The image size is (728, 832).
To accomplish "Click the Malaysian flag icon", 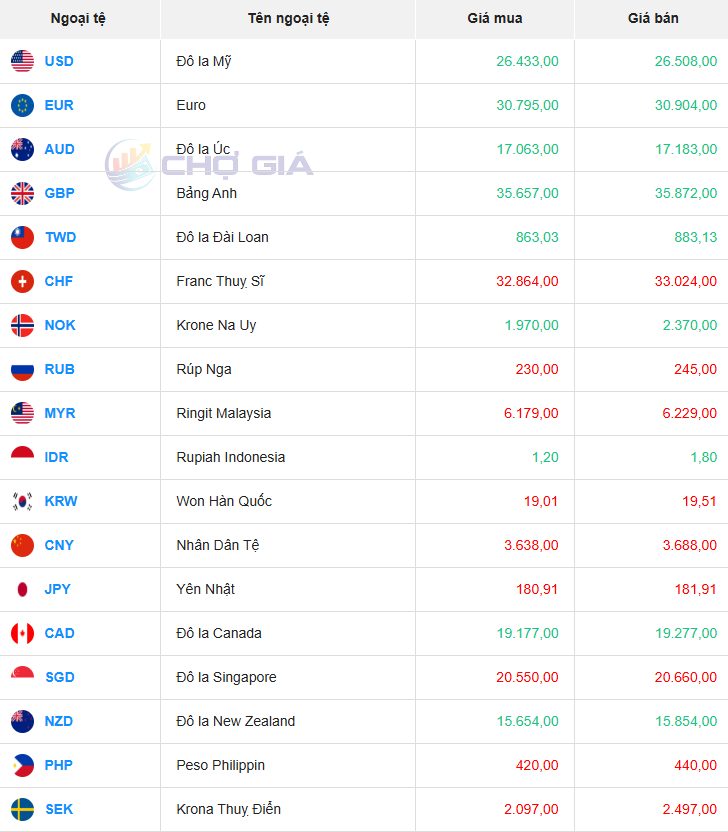I will point(22,413).
